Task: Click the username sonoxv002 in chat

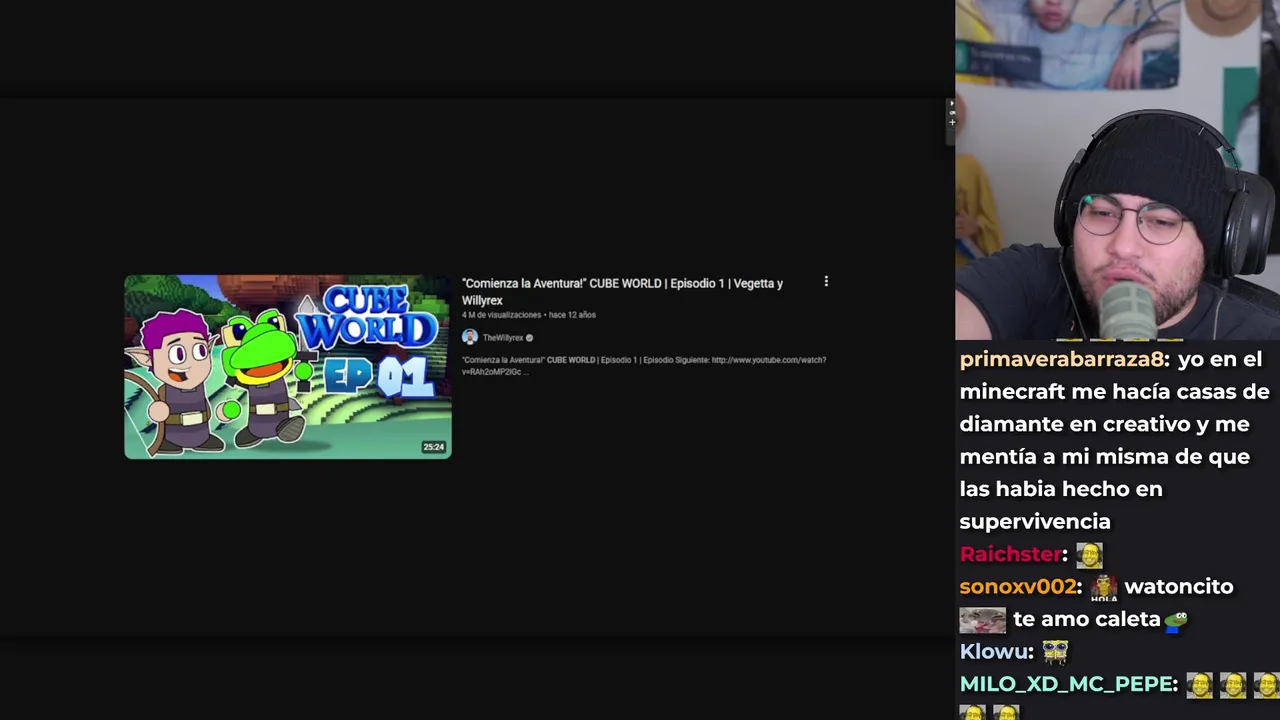Action: click(x=1017, y=587)
